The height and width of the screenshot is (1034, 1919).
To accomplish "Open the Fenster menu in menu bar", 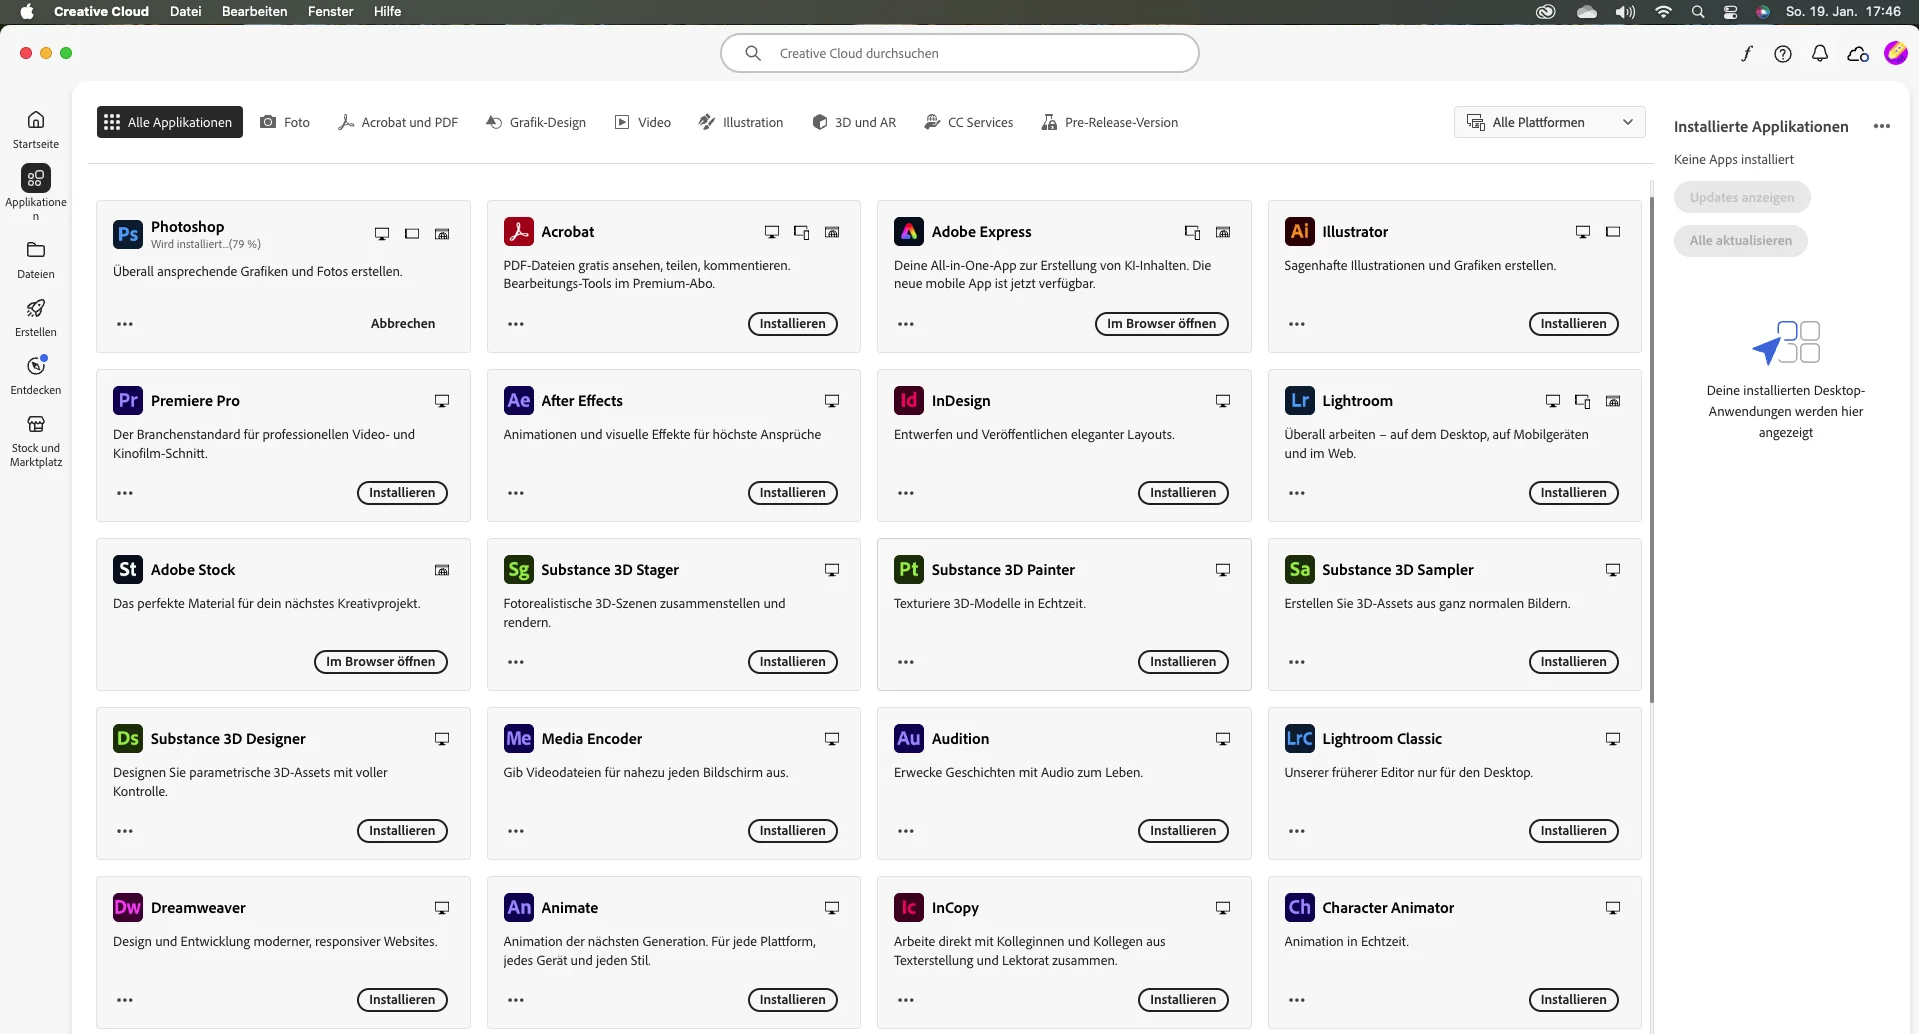I will coord(330,12).
